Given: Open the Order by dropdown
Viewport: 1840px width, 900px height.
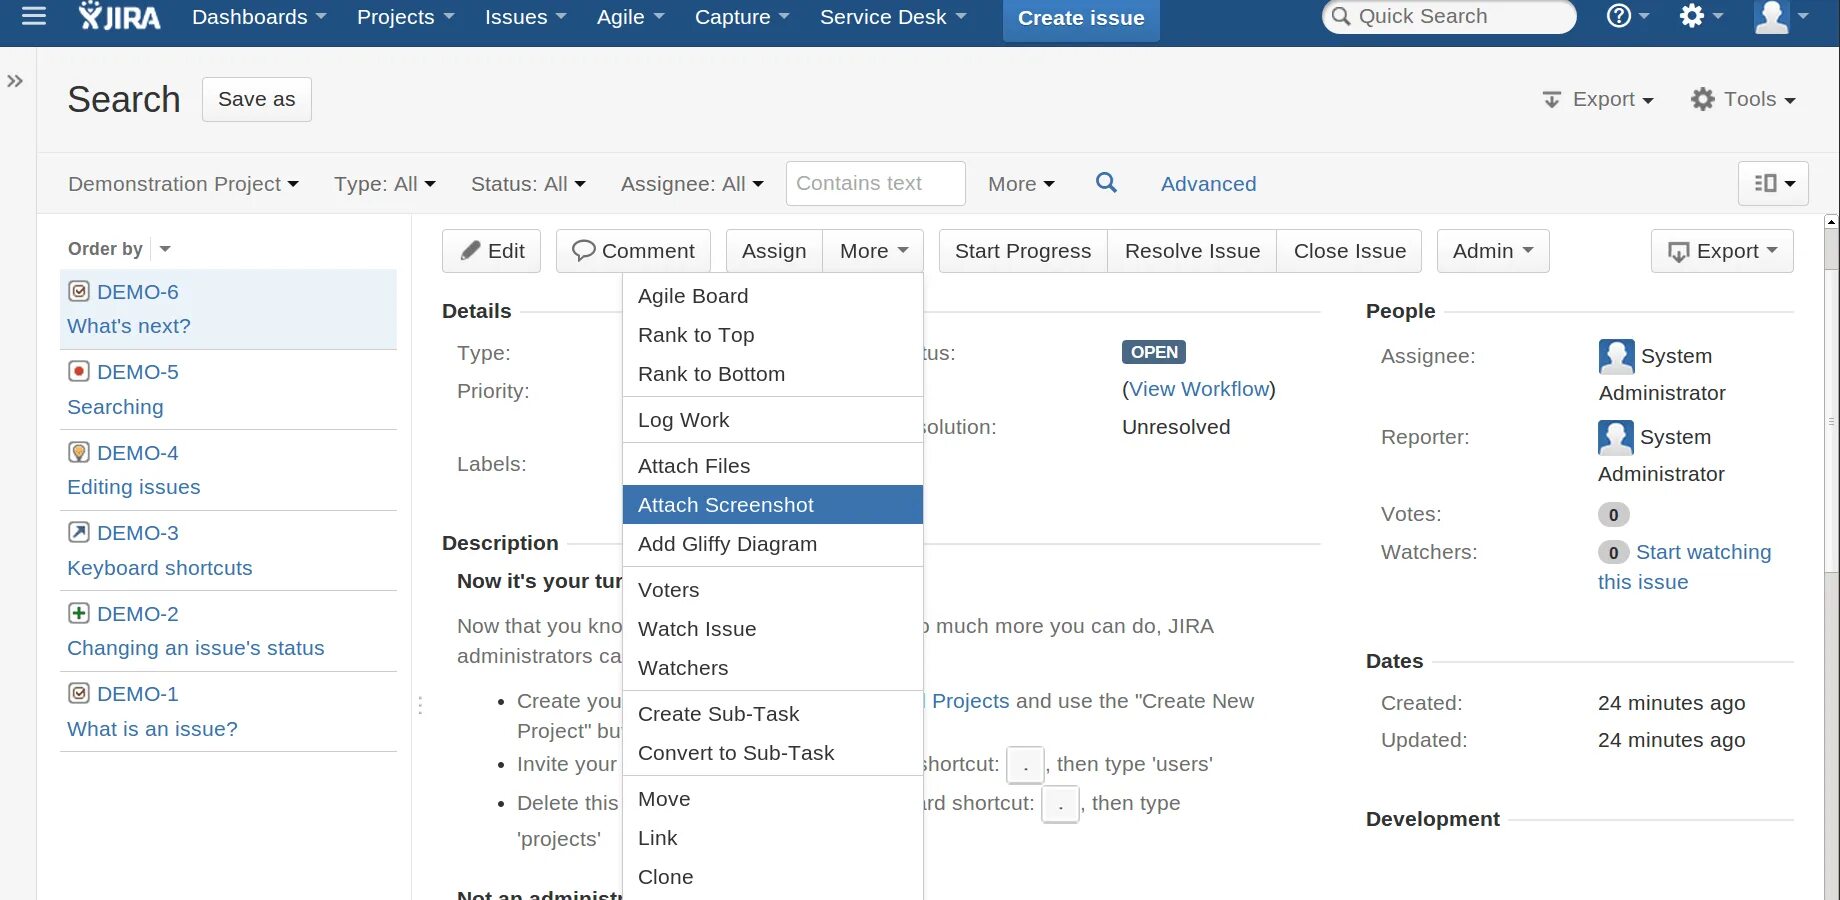Looking at the screenshot, I should click(x=119, y=248).
